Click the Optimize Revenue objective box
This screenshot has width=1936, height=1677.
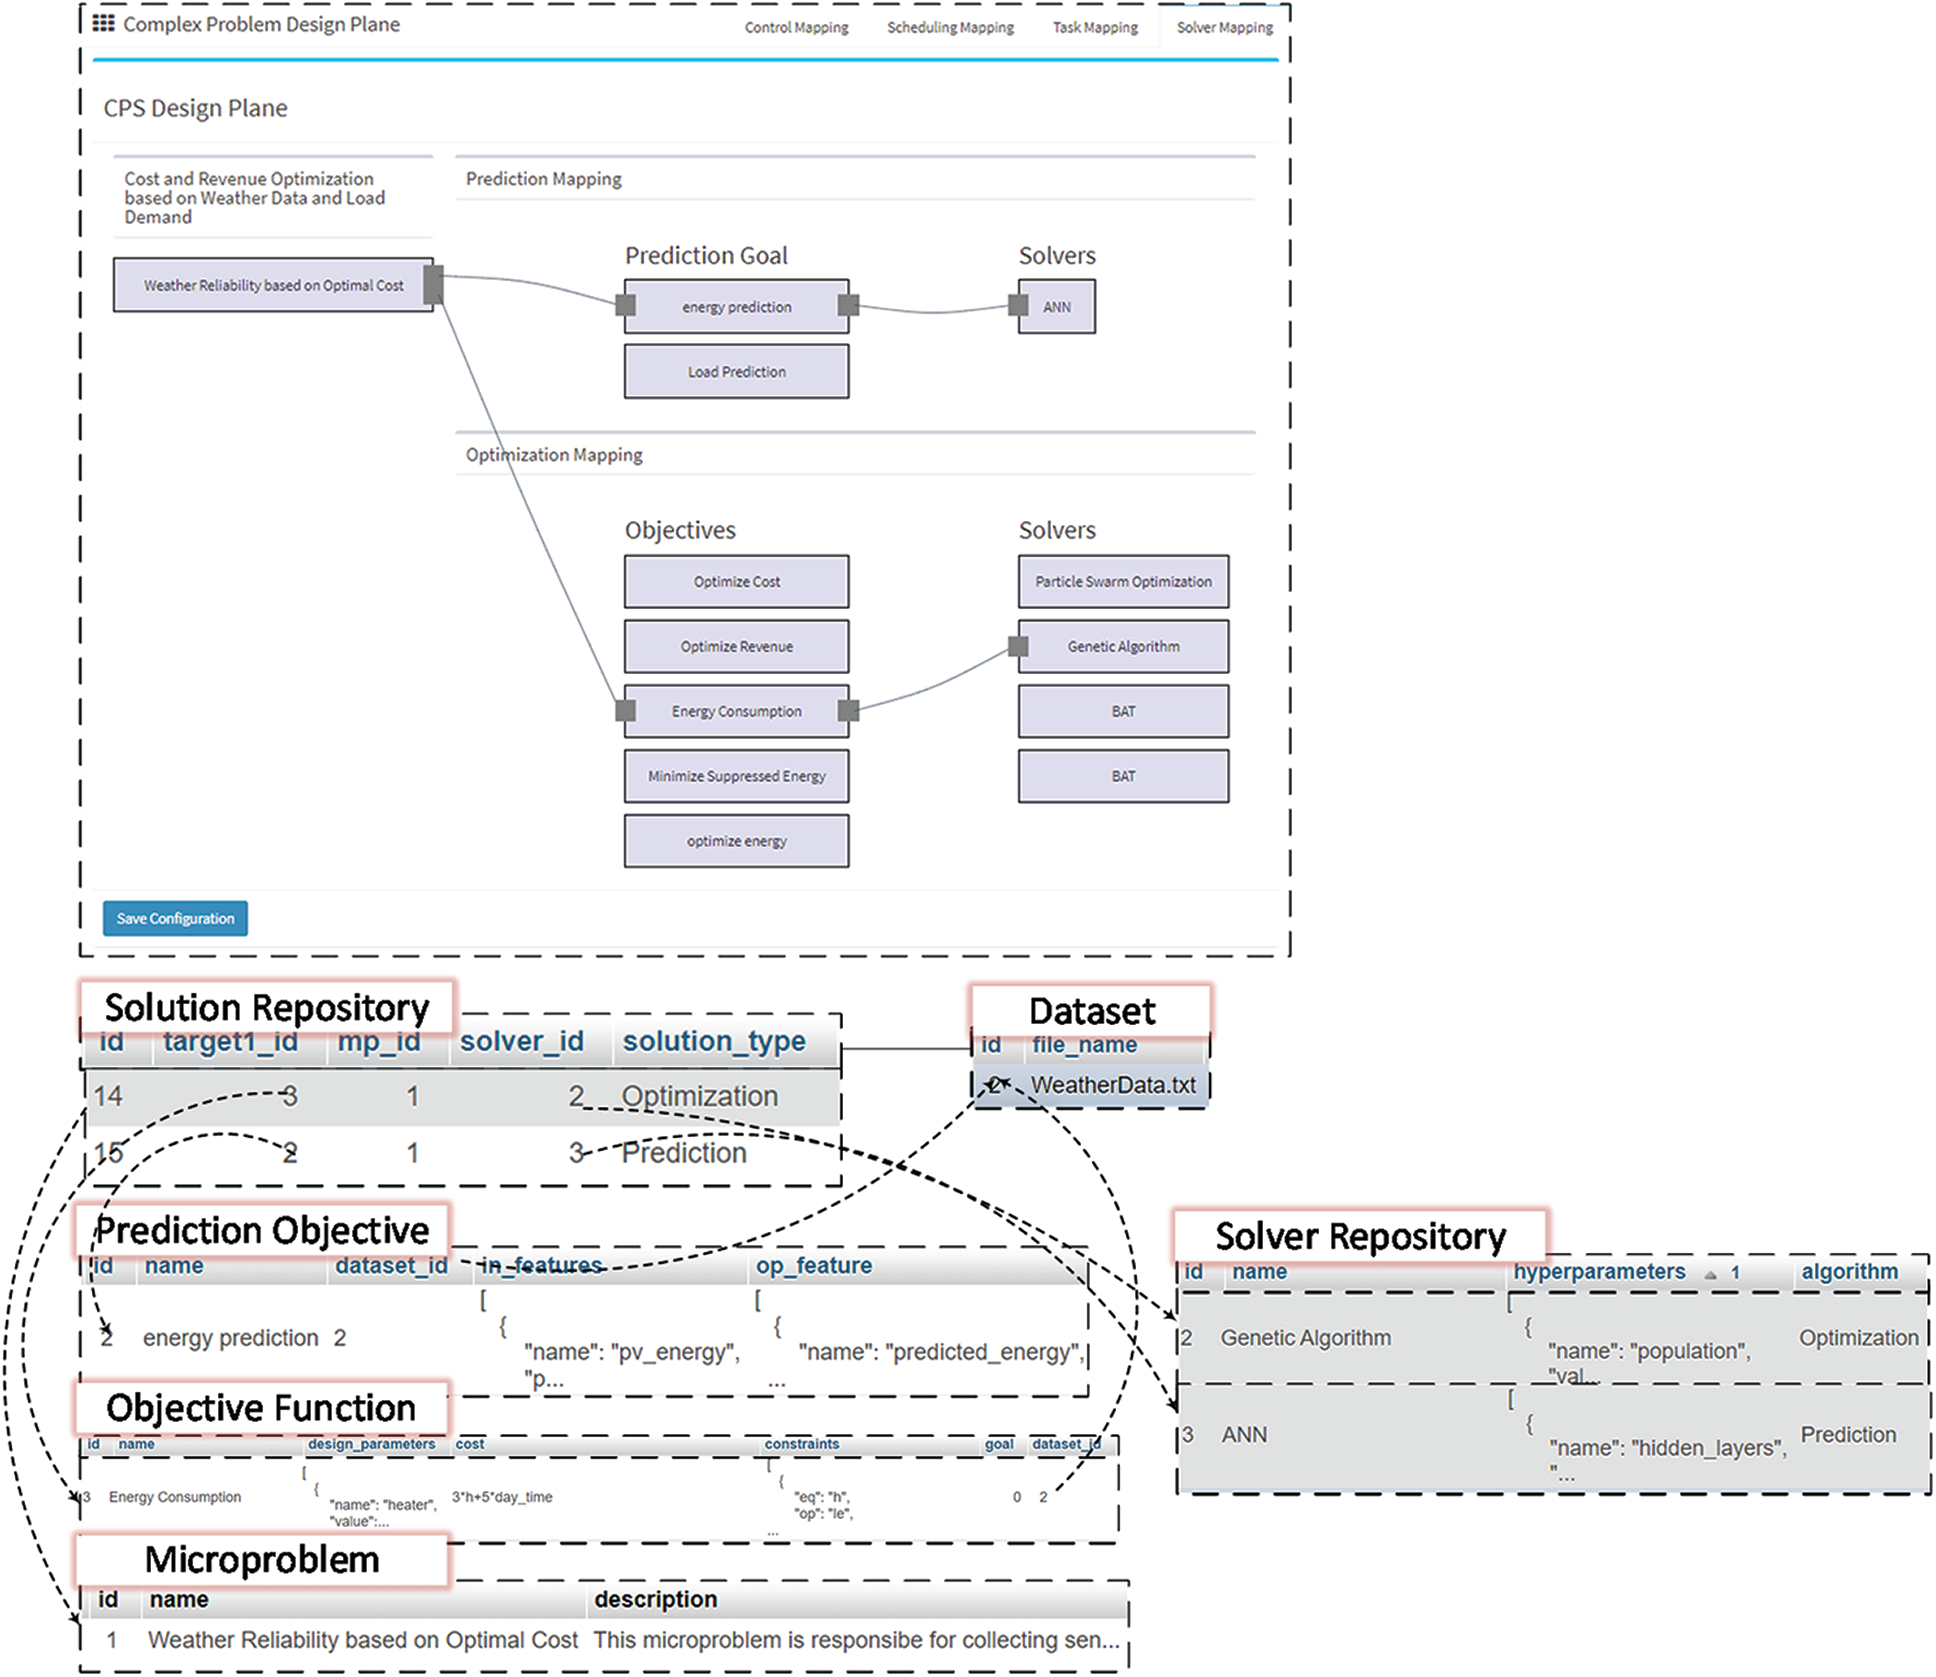pos(737,647)
